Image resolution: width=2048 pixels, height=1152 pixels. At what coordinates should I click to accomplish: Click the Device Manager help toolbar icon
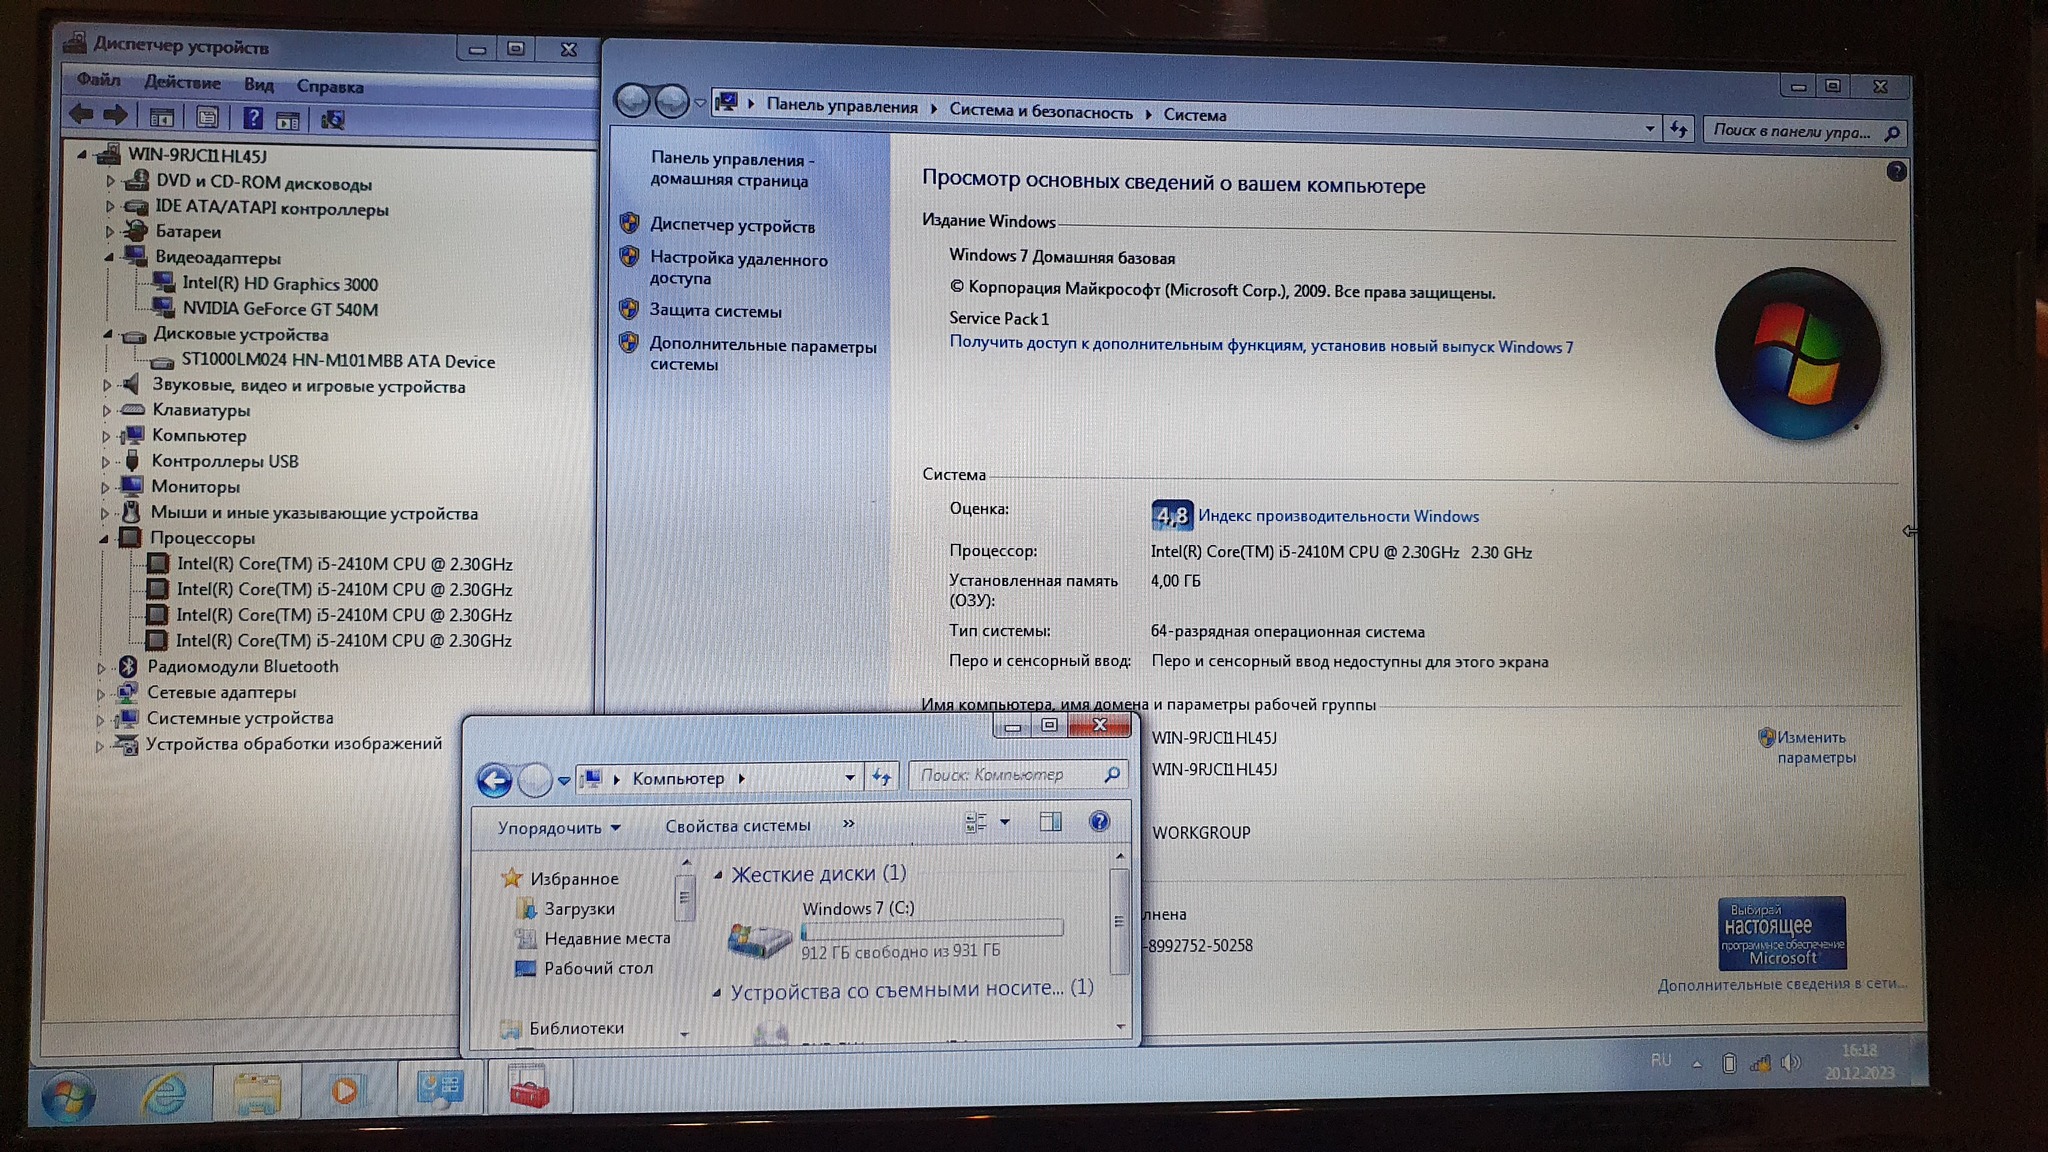click(x=253, y=118)
